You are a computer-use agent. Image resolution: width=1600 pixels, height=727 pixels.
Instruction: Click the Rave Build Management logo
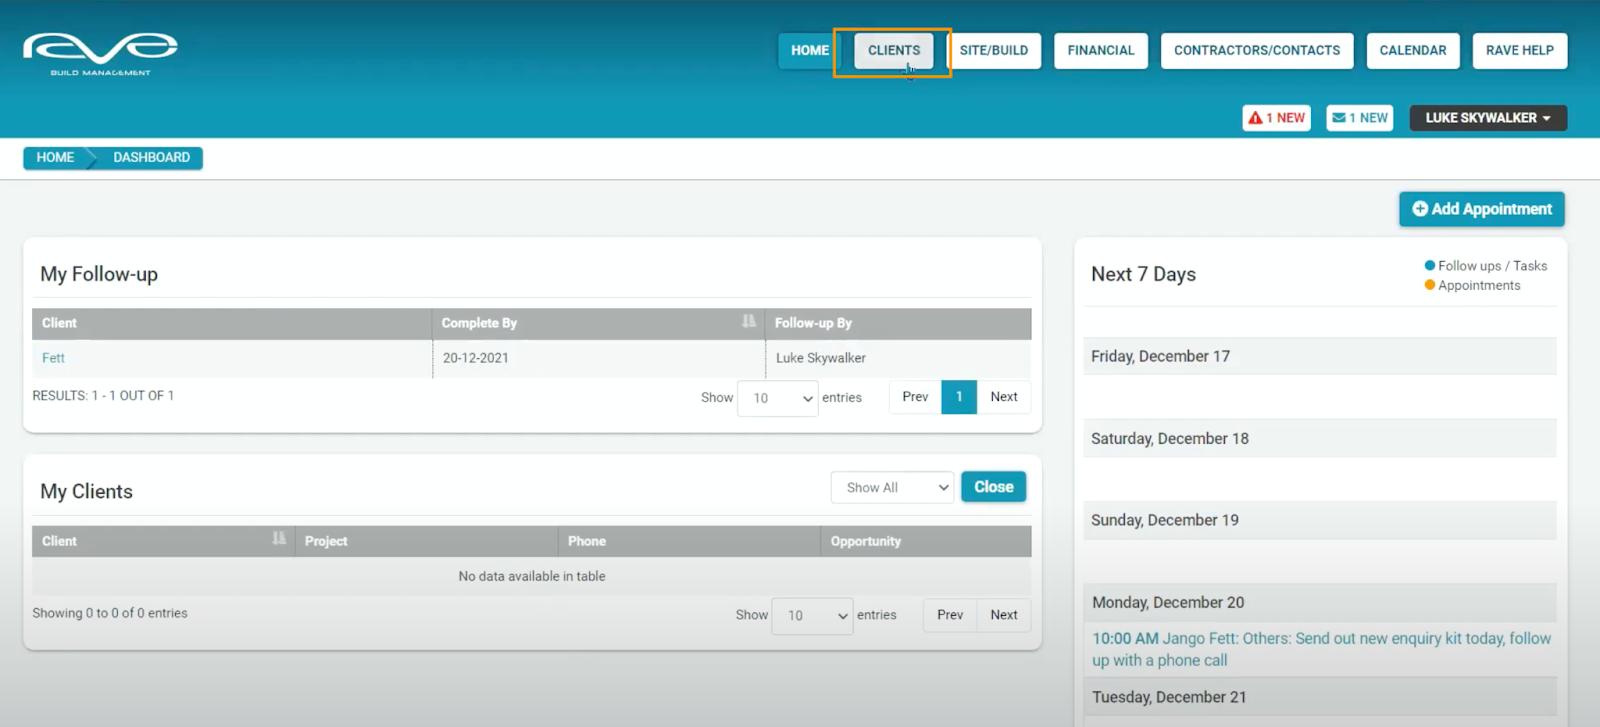point(100,54)
